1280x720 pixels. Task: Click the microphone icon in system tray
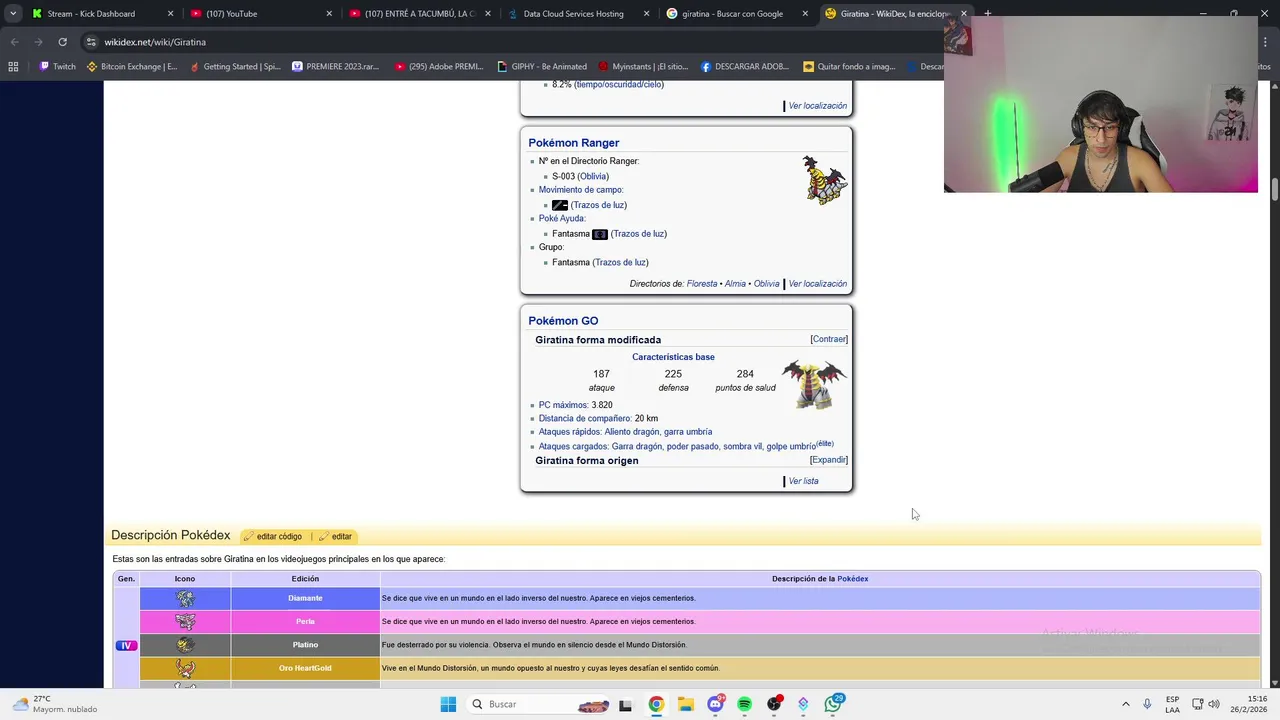click(x=1147, y=704)
